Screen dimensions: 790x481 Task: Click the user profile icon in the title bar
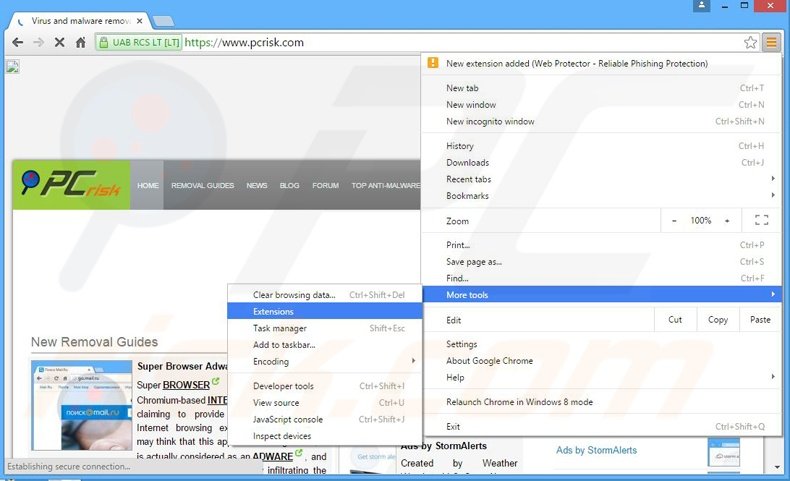click(x=701, y=6)
